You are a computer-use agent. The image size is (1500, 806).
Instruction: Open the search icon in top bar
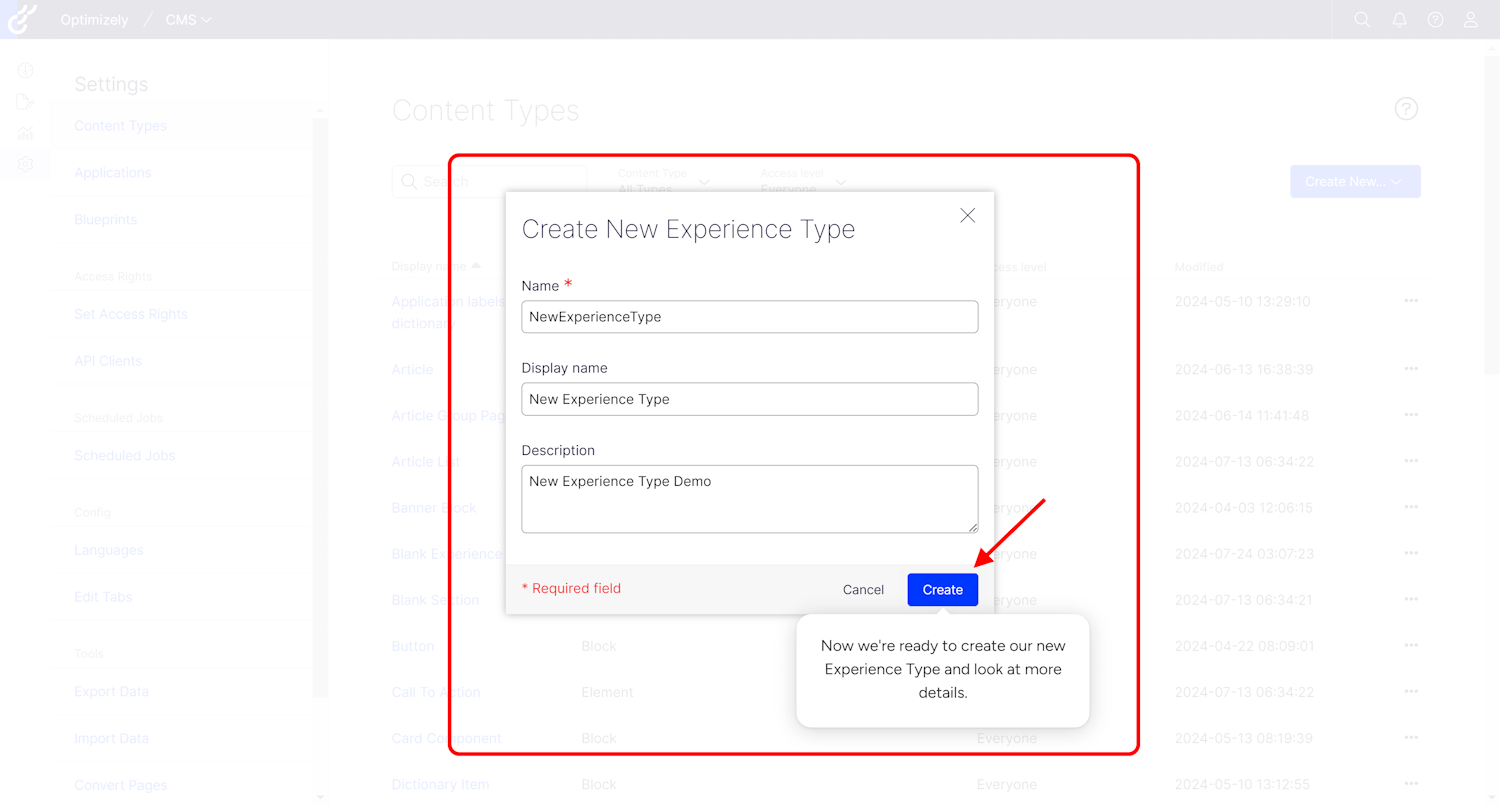pos(1362,19)
